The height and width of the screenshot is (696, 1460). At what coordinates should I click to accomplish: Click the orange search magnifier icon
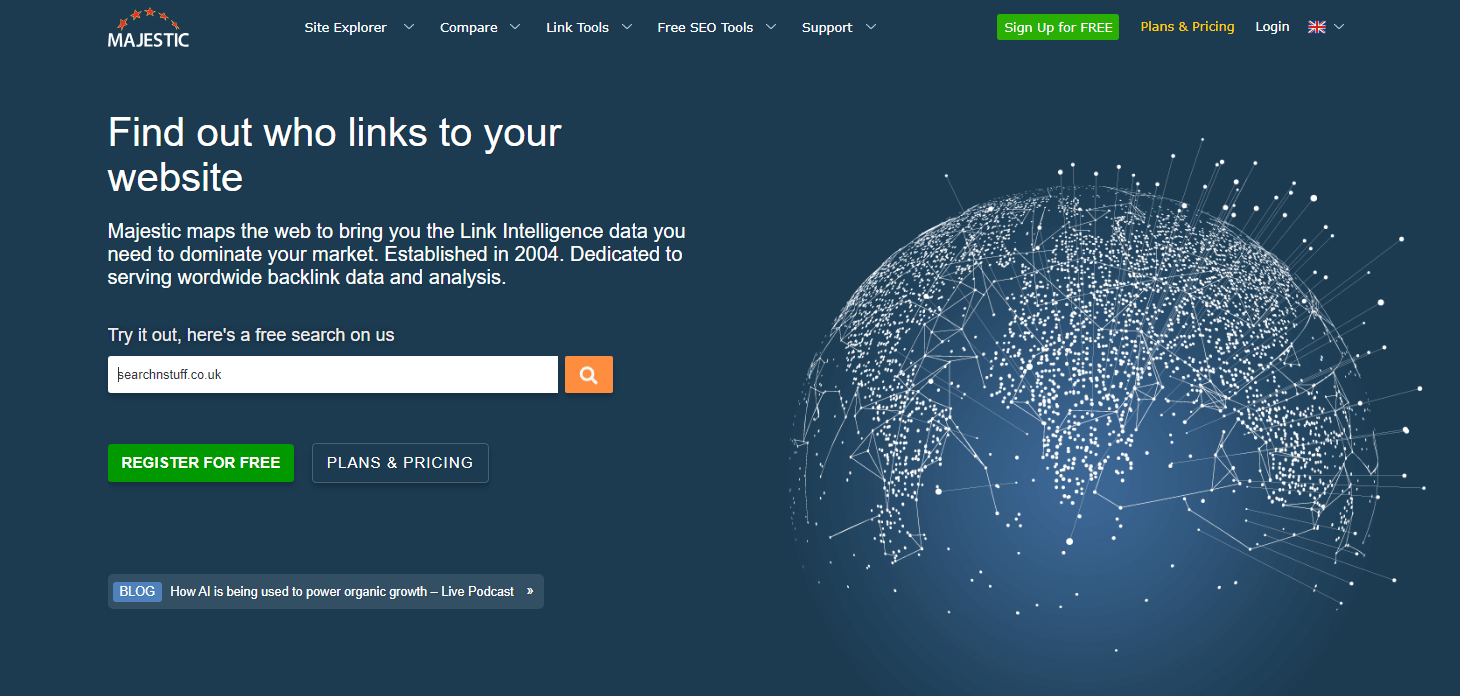coord(588,373)
